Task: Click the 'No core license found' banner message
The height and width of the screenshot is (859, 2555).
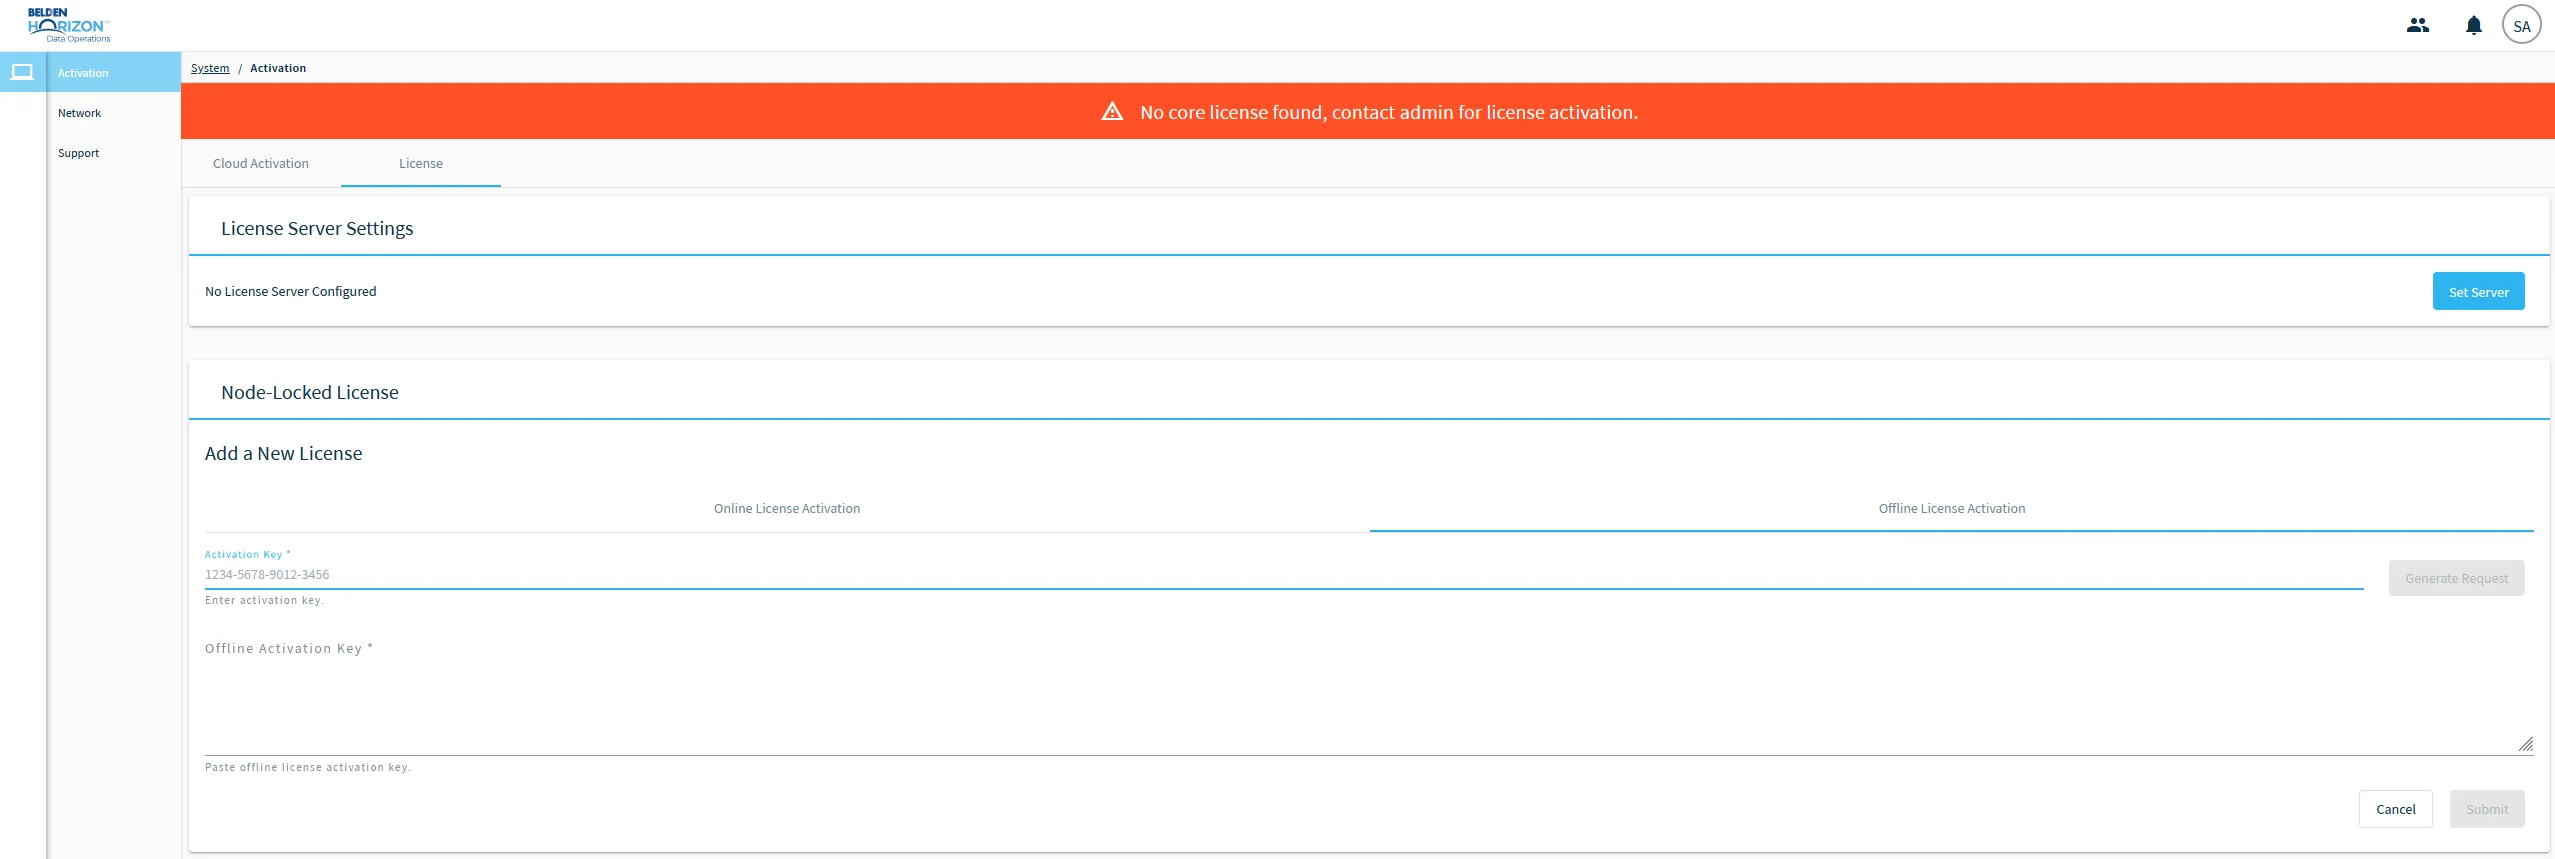Action: tap(1389, 112)
